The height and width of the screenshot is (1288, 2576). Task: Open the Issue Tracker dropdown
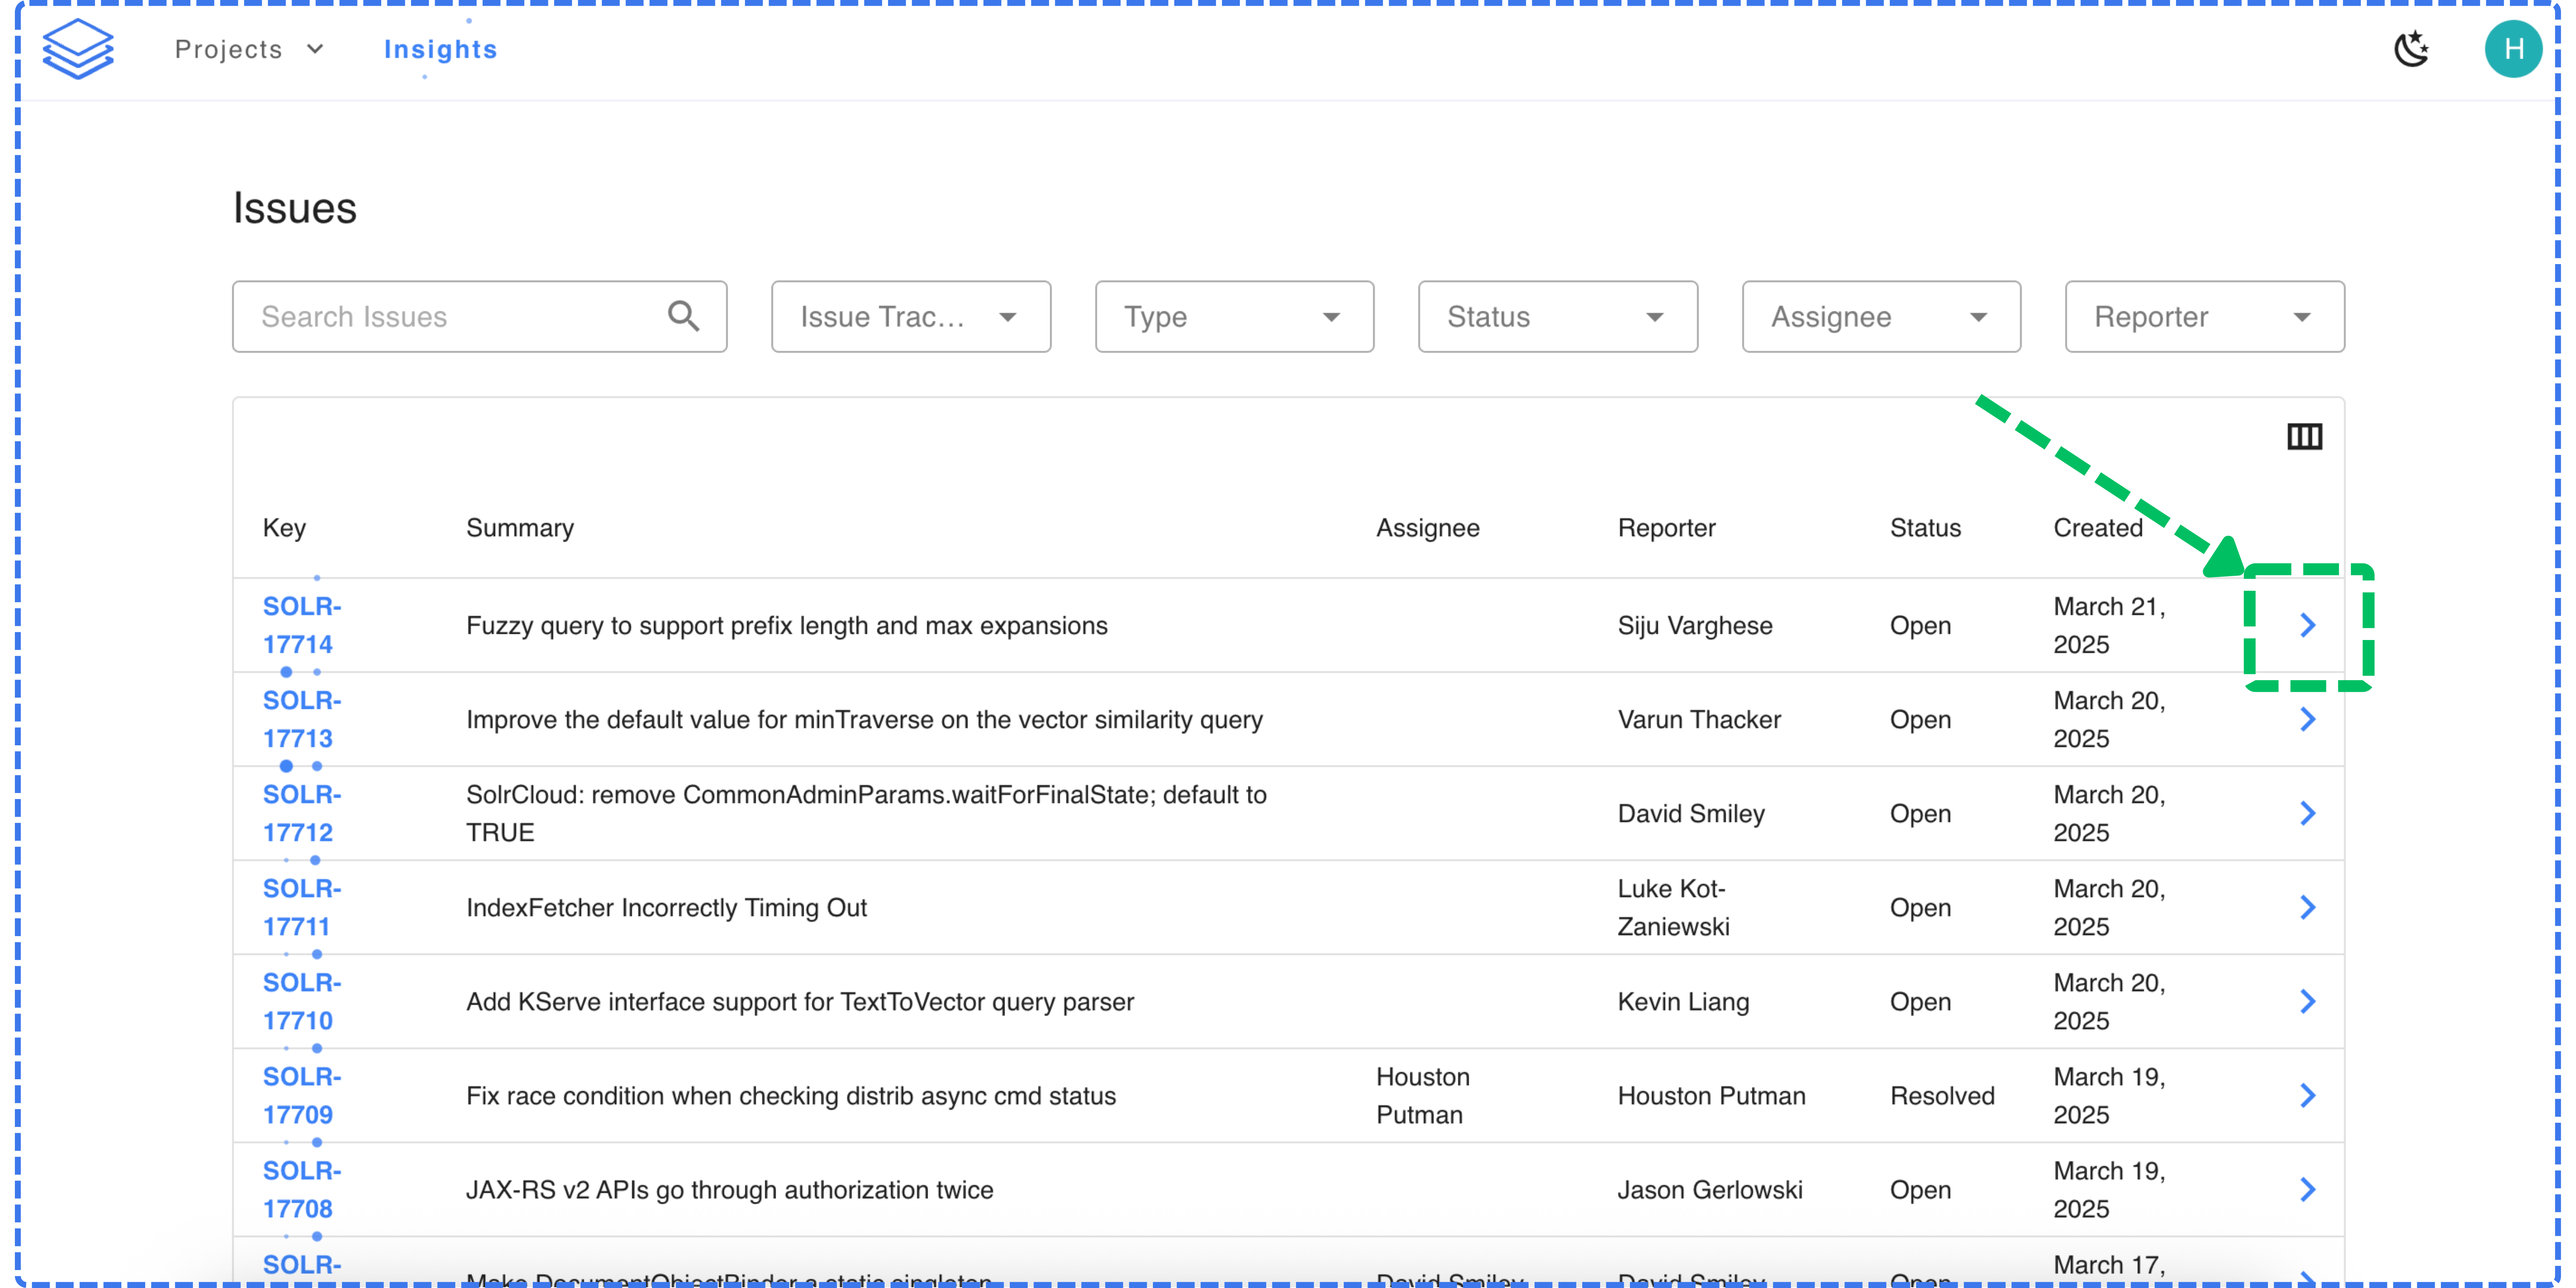[x=910, y=317]
